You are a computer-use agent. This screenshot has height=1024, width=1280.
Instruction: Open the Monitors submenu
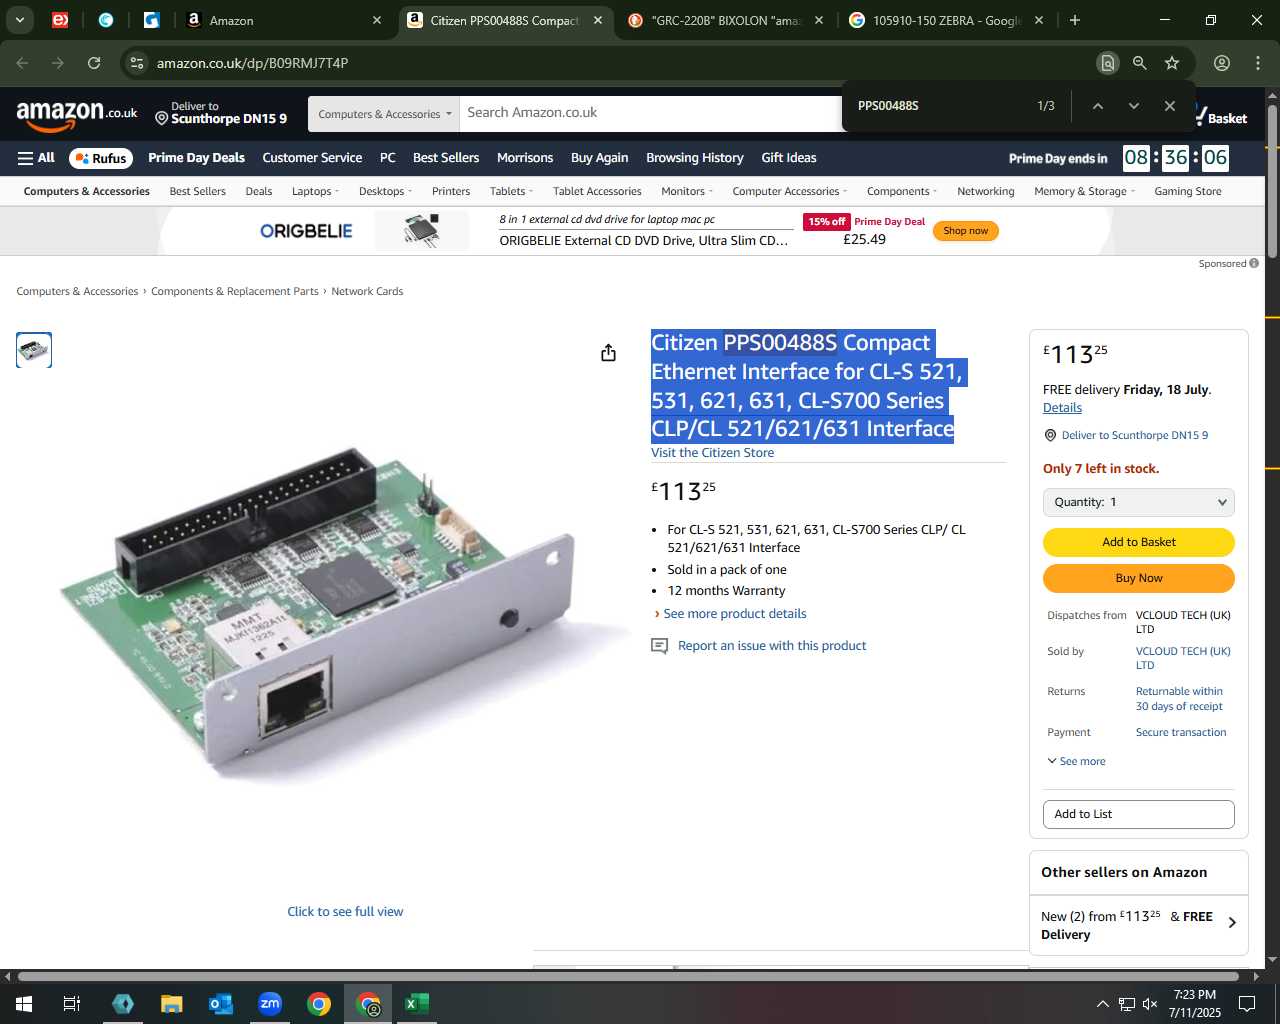click(687, 191)
